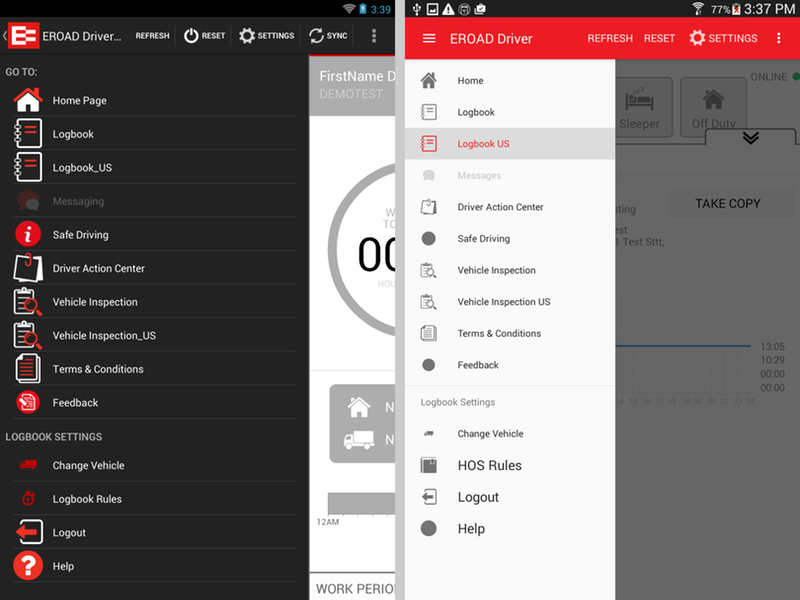Select Change Vehicle in light drawer
Image resolution: width=800 pixels, height=600 pixels.
[510, 434]
